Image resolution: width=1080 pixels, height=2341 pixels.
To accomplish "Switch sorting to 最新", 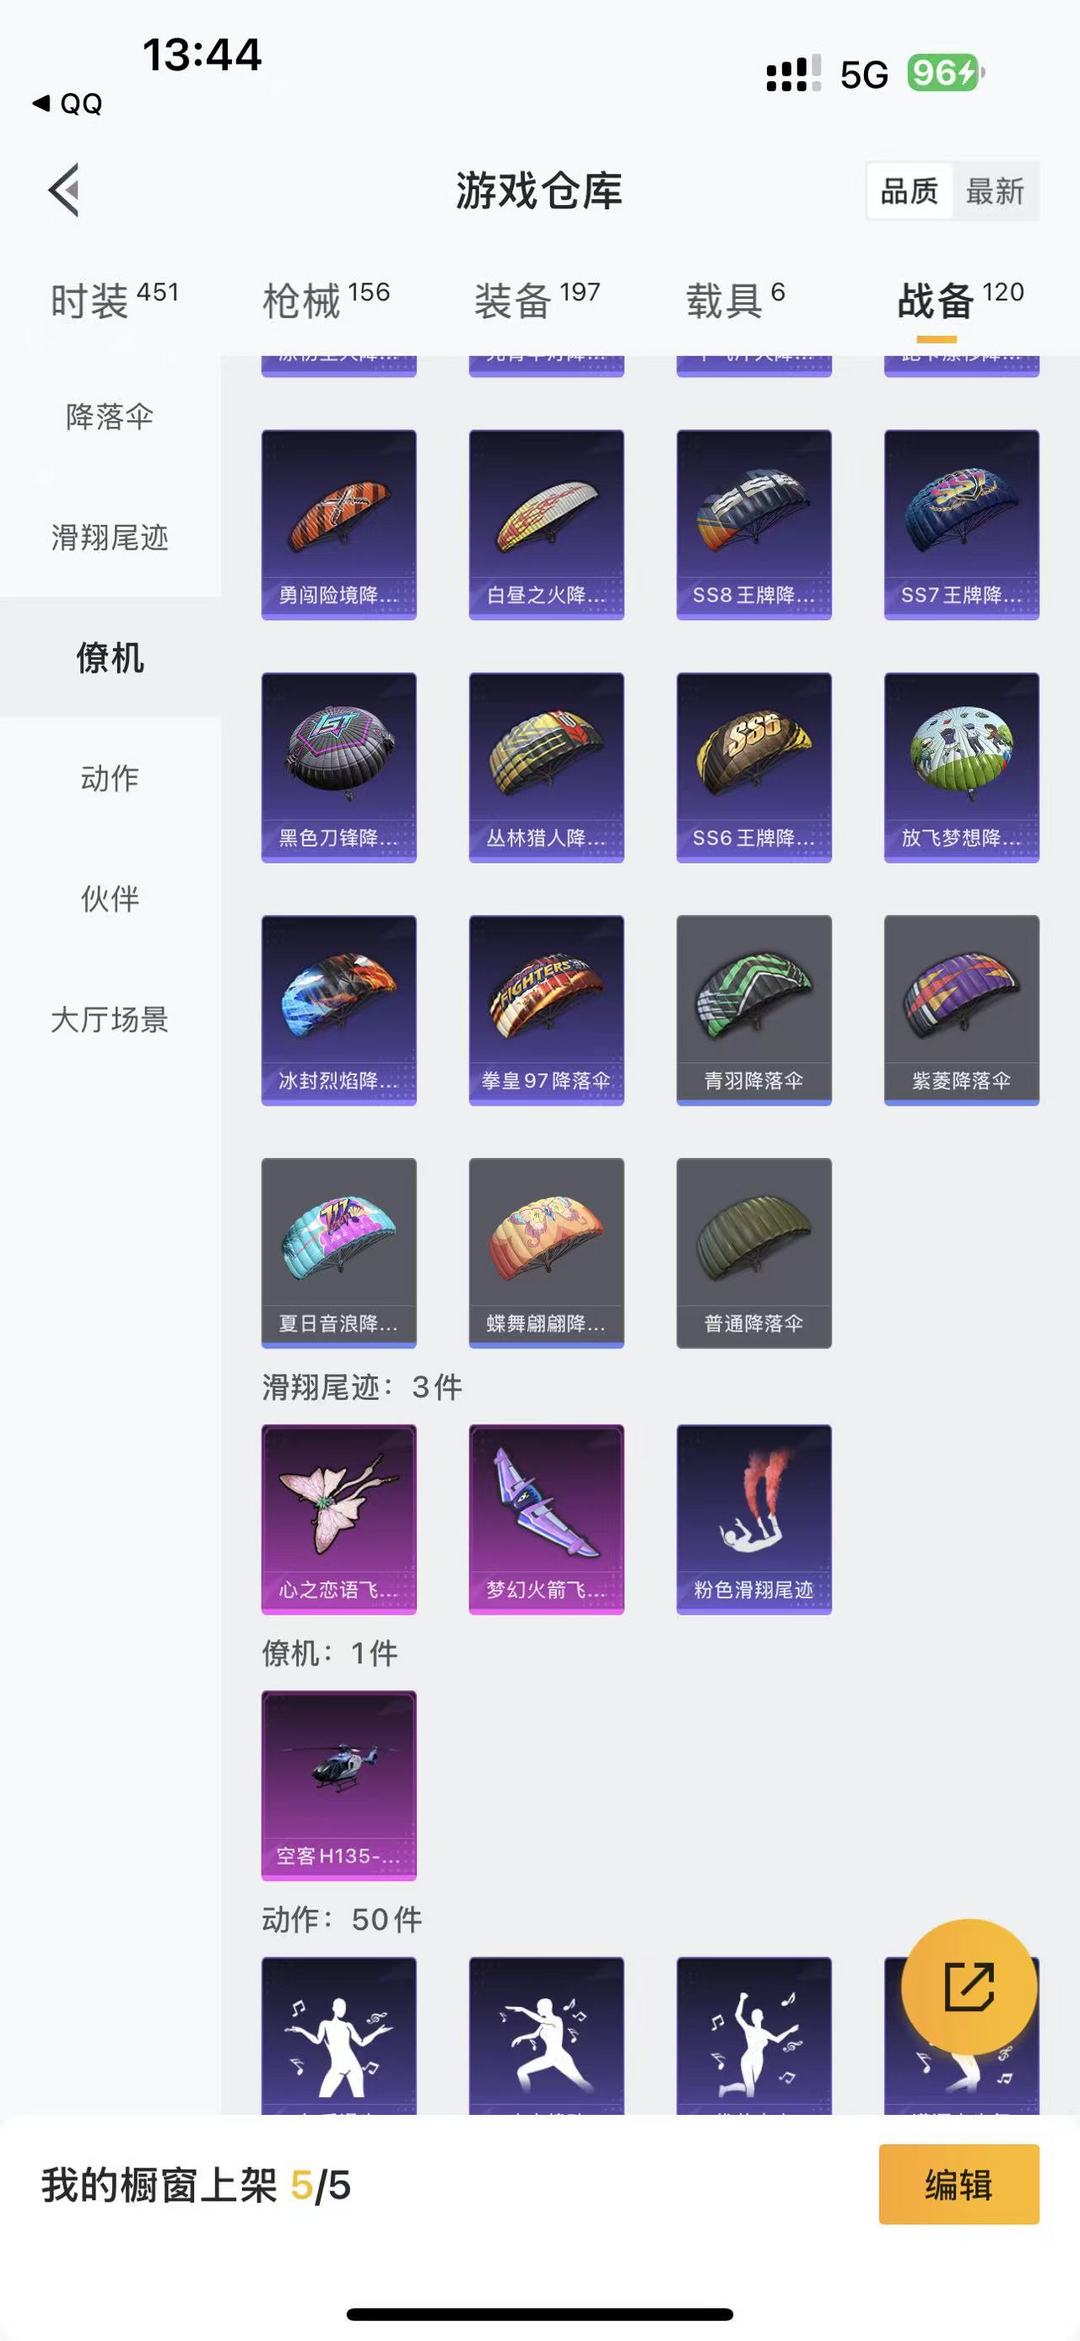I will click(x=995, y=191).
